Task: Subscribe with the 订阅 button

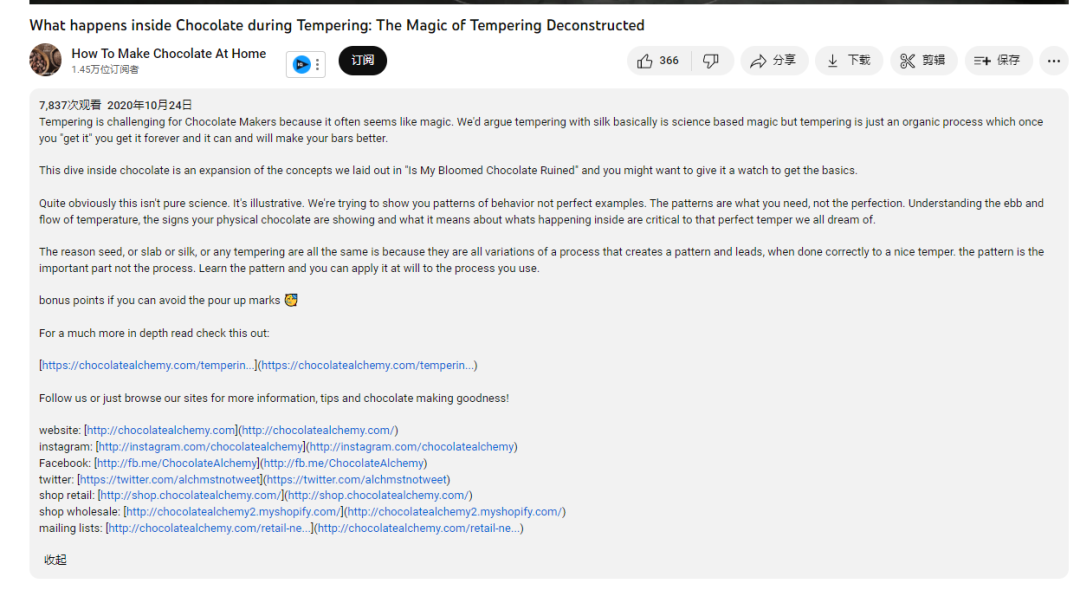Action: coord(362,61)
